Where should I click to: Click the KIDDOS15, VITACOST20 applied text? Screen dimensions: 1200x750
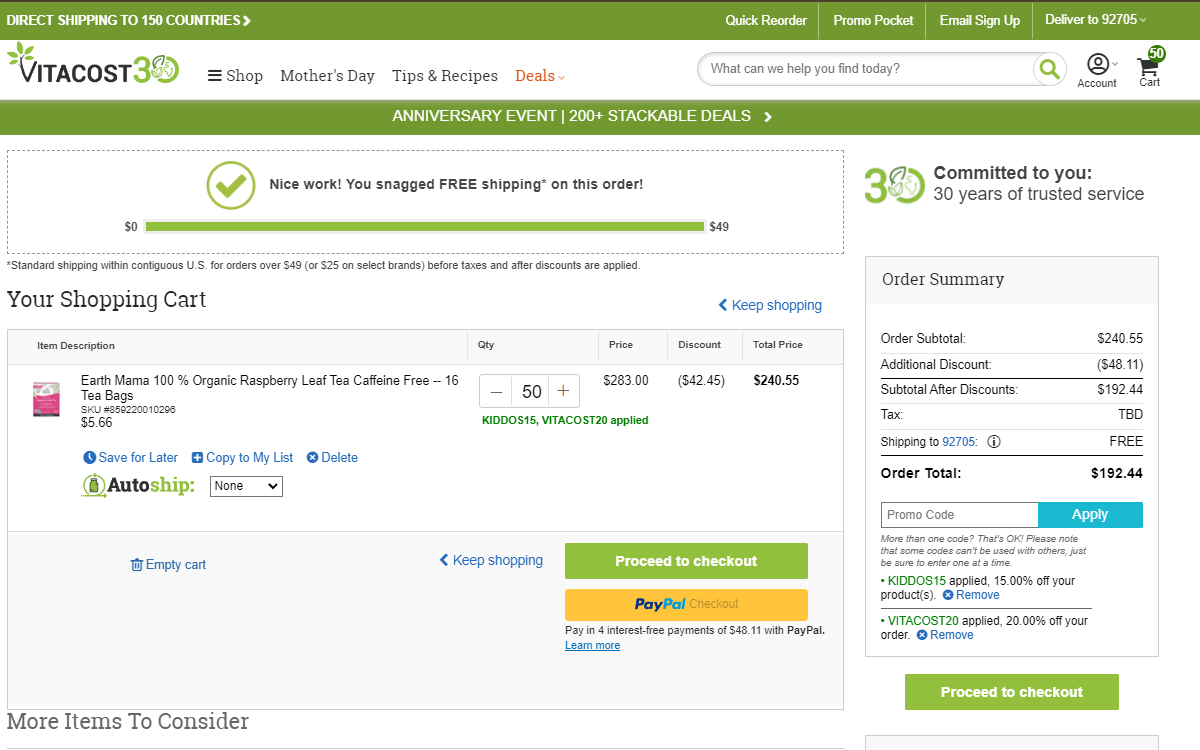(565, 420)
